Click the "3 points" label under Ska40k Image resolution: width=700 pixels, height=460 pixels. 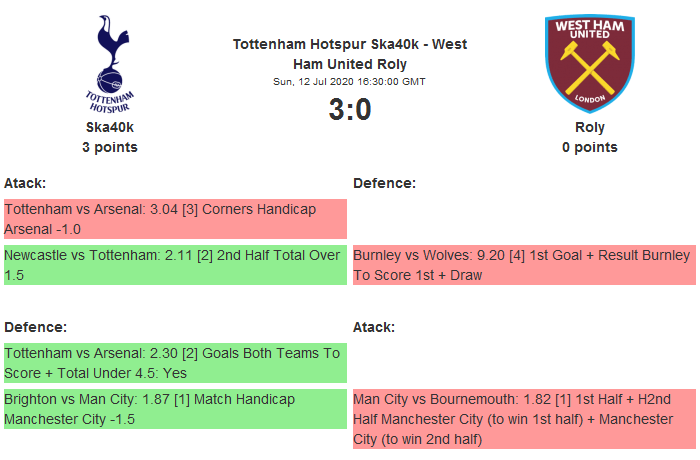pos(110,147)
